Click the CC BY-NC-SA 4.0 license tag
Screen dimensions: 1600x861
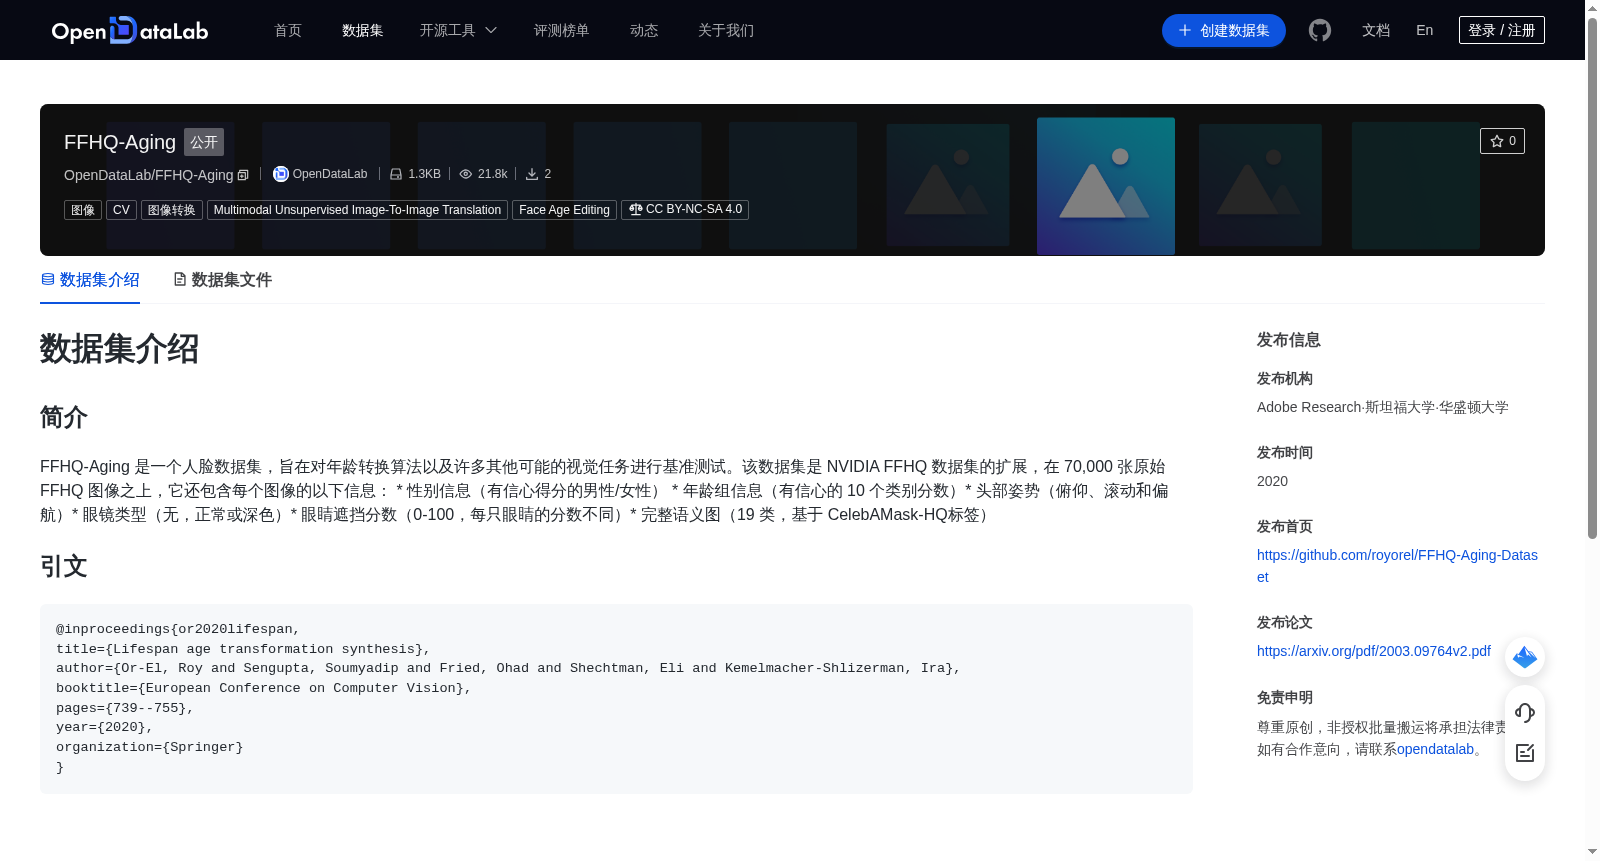685,210
